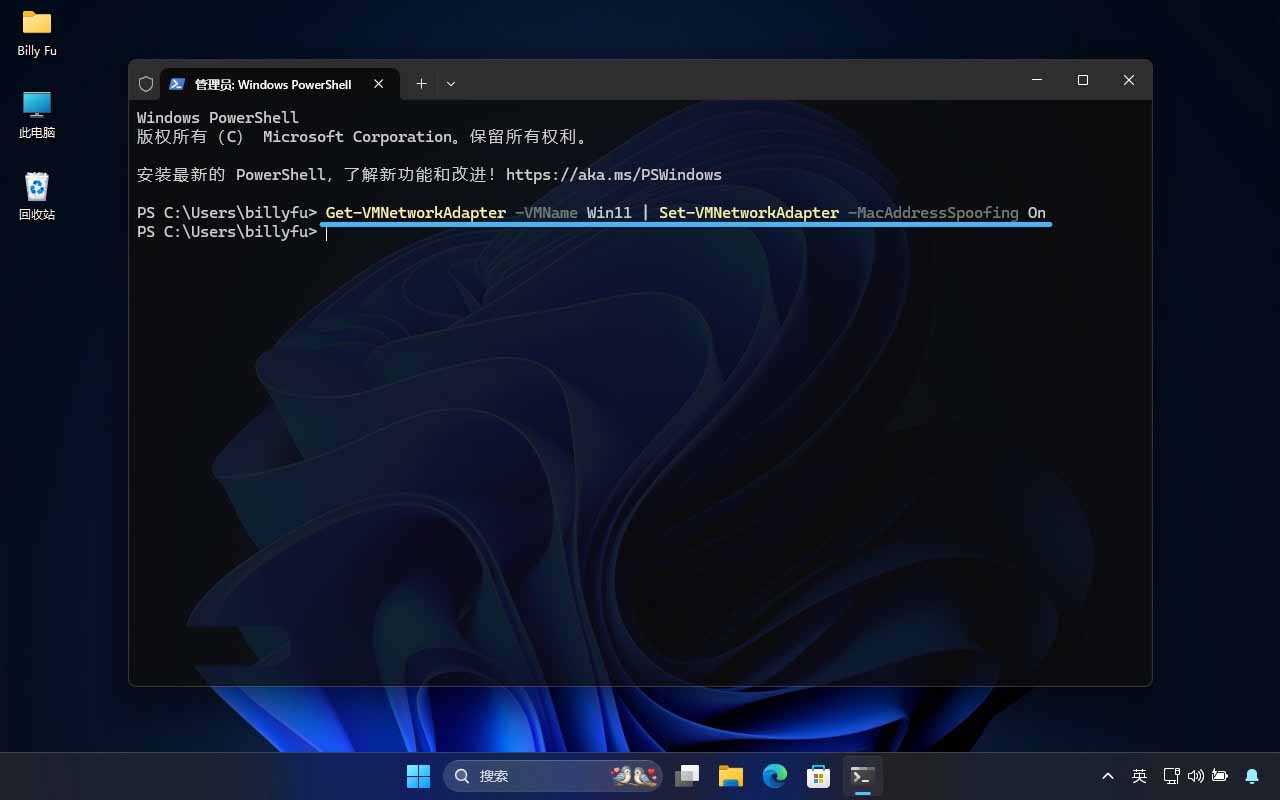Click the 安装最新的 PowerShell text
Screen dimensions: 1280x800
coord(231,175)
